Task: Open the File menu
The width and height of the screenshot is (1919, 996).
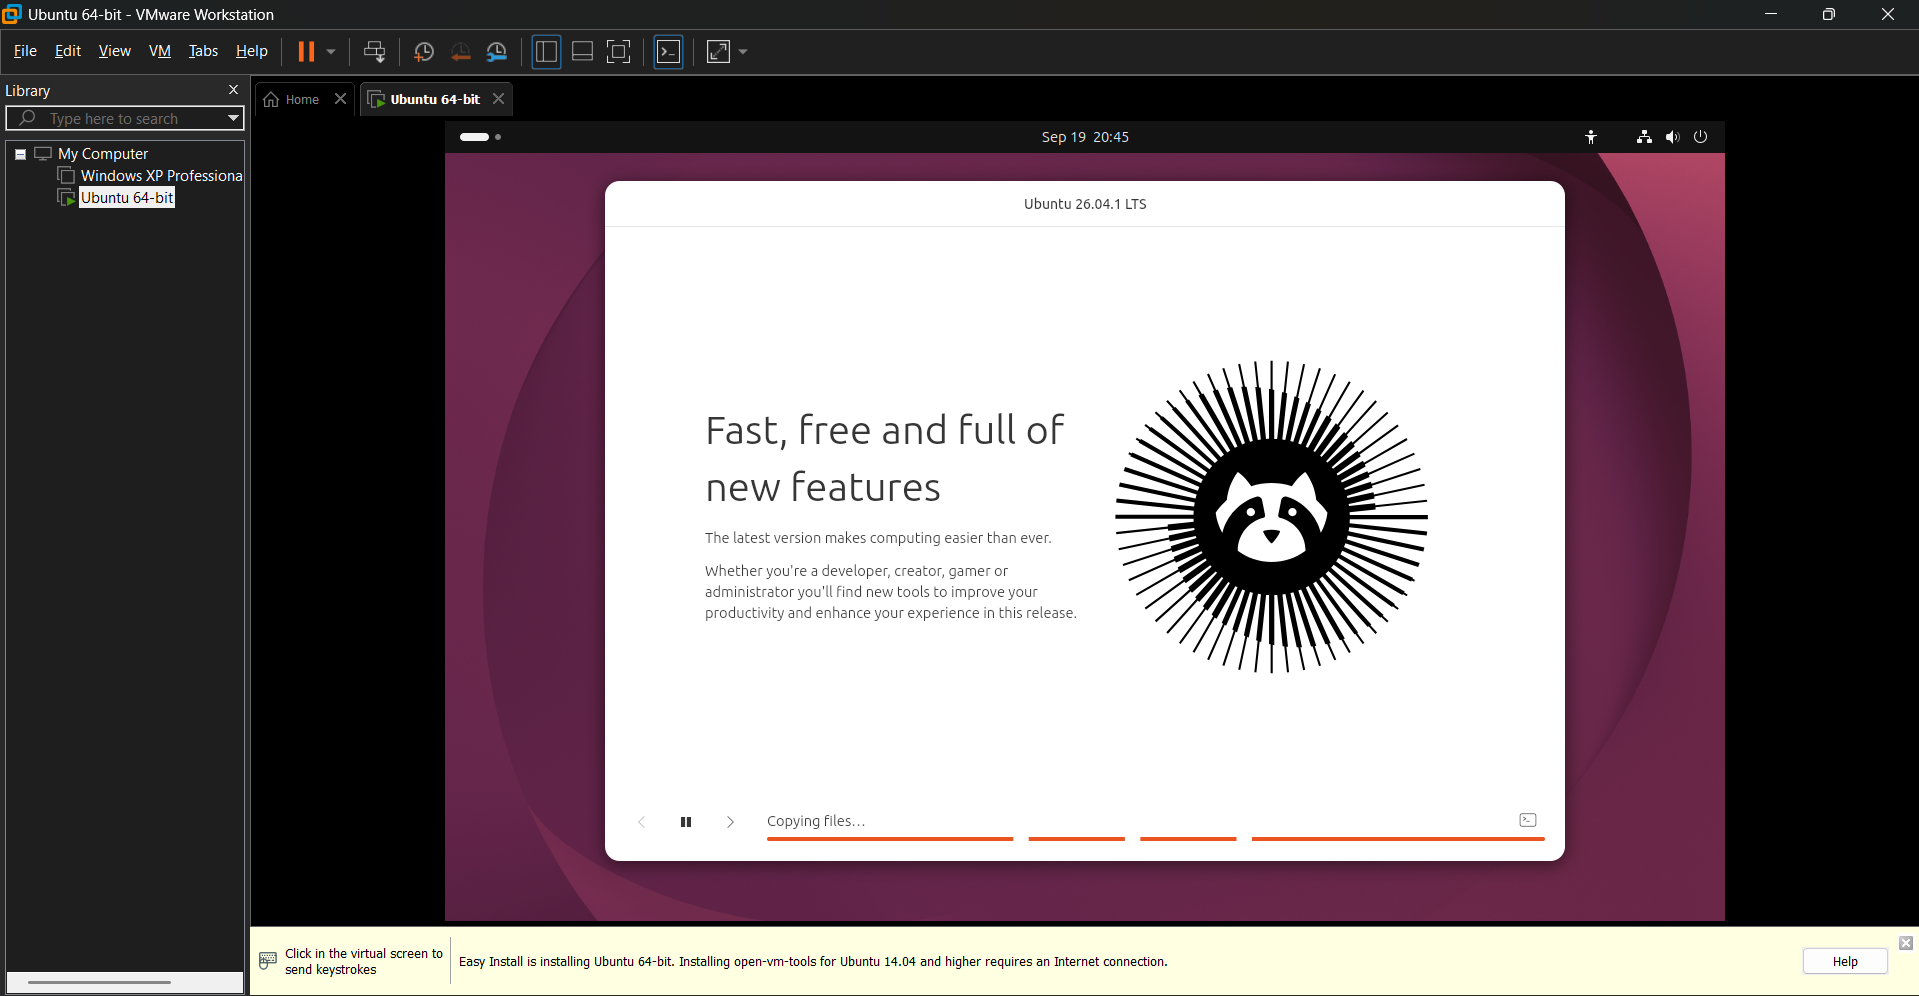Action: 25,51
